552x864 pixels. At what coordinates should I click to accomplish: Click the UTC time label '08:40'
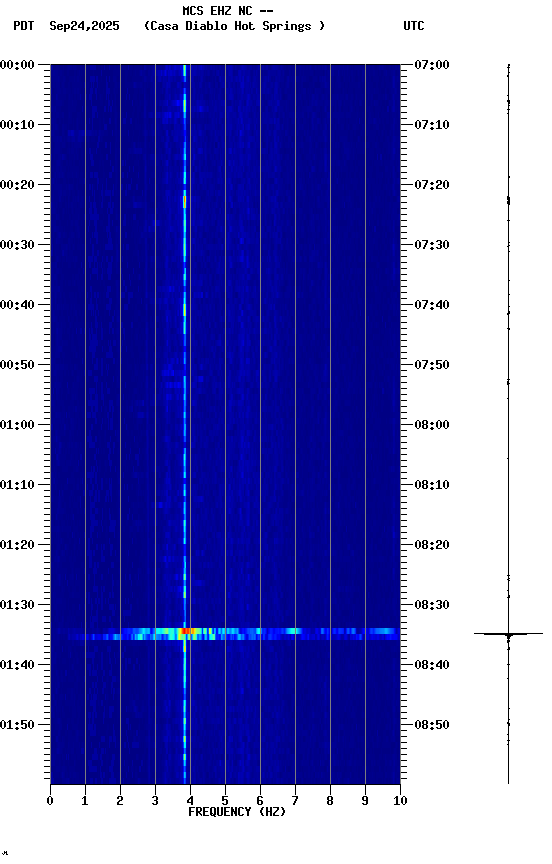[432, 665]
